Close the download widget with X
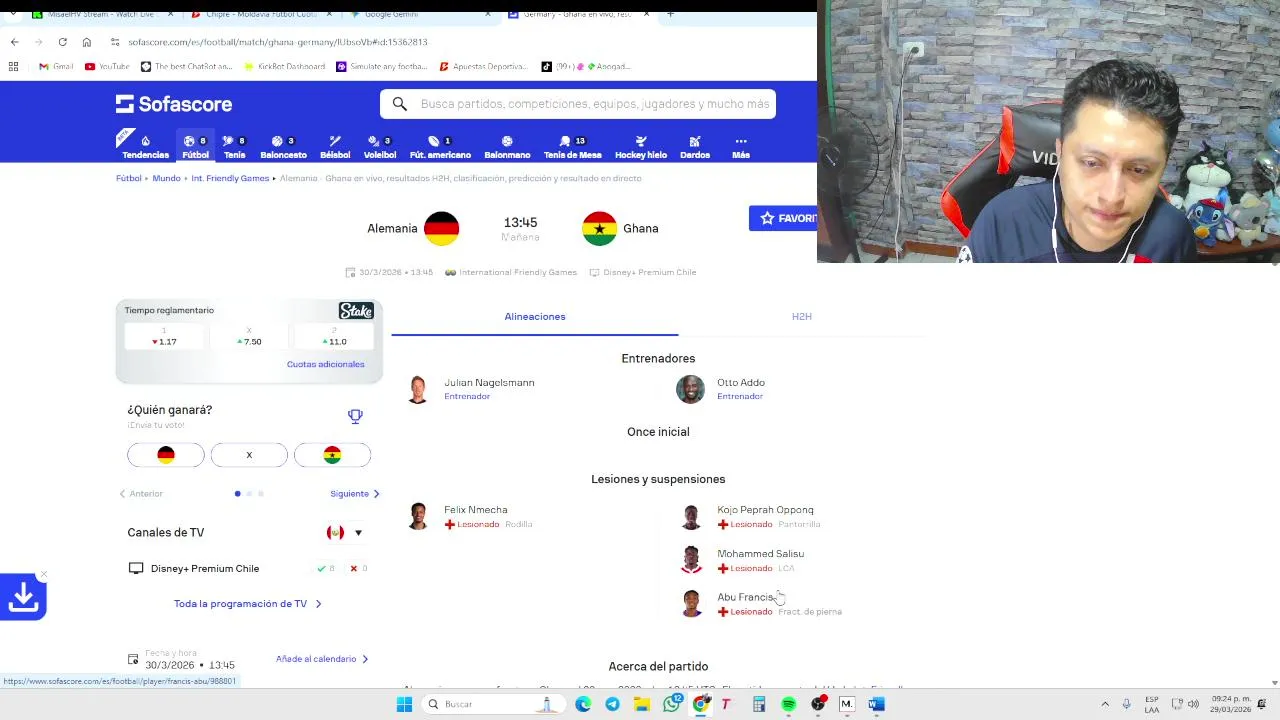This screenshot has height=720, width=1280. tap(43, 576)
